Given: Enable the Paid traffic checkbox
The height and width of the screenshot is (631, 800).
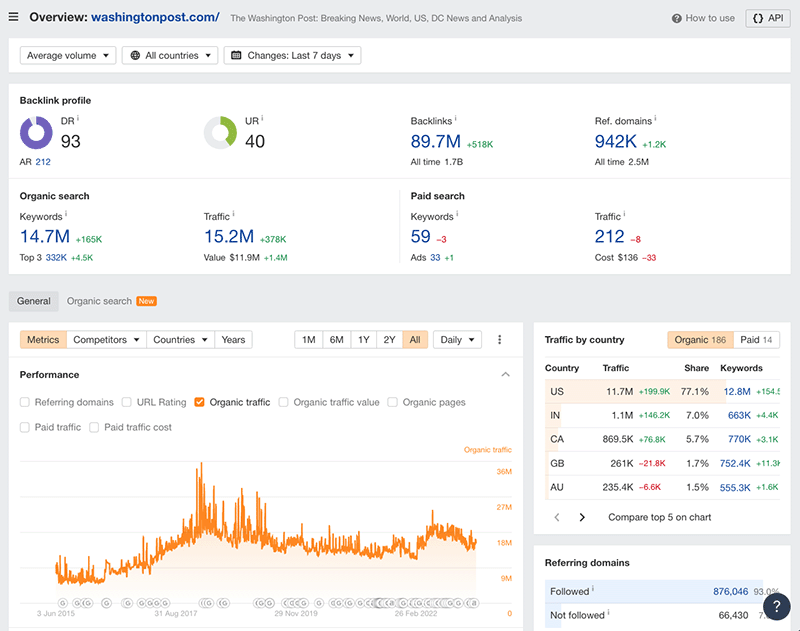Looking at the screenshot, I should click(24, 427).
